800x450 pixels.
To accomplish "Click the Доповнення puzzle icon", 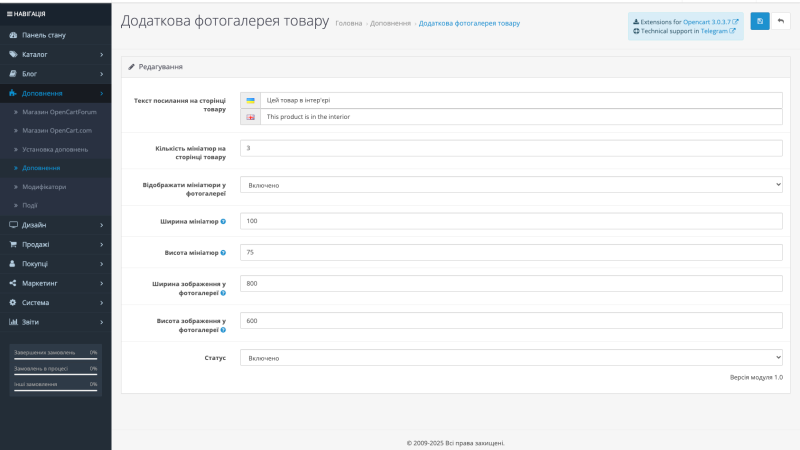I will tap(13, 93).
